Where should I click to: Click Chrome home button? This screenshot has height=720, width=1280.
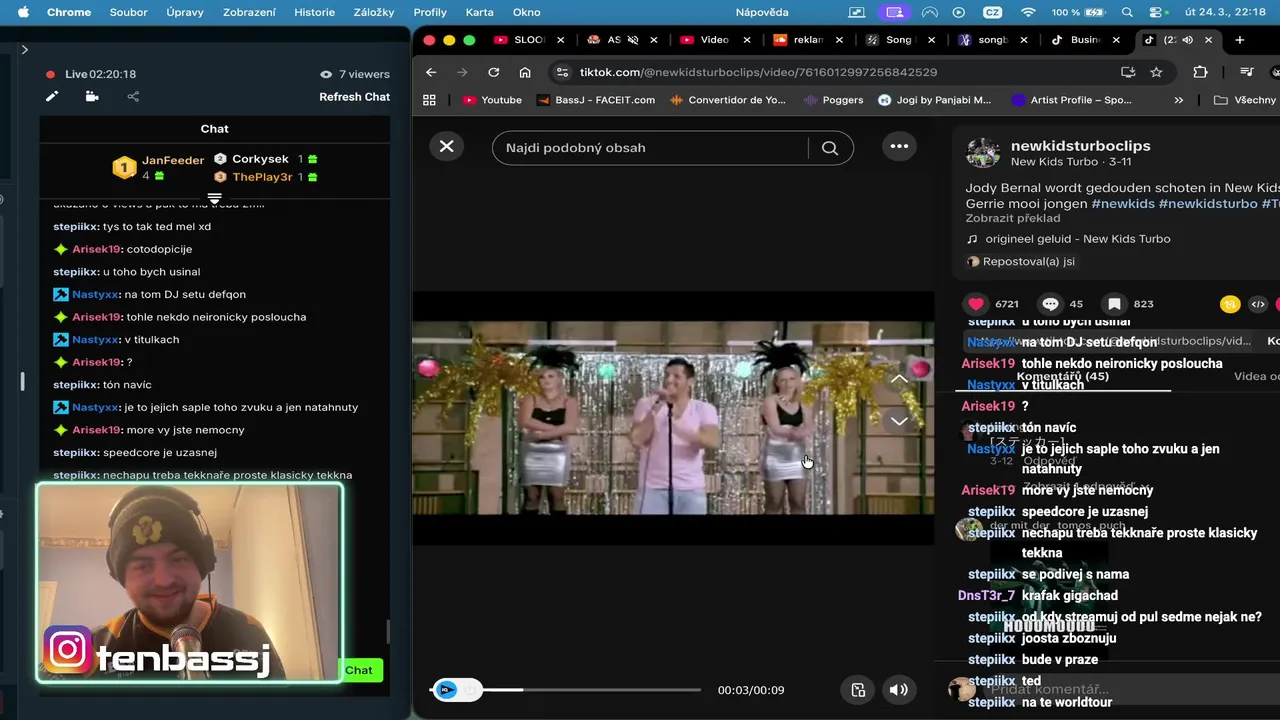click(525, 72)
